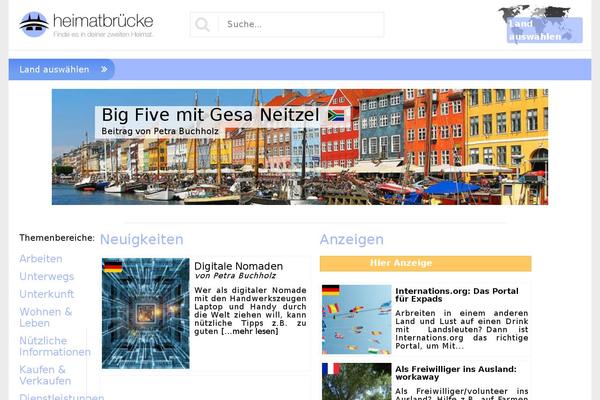Open the Digitale Nomaden tunnel thumbnail
600x400 pixels.
(146, 313)
